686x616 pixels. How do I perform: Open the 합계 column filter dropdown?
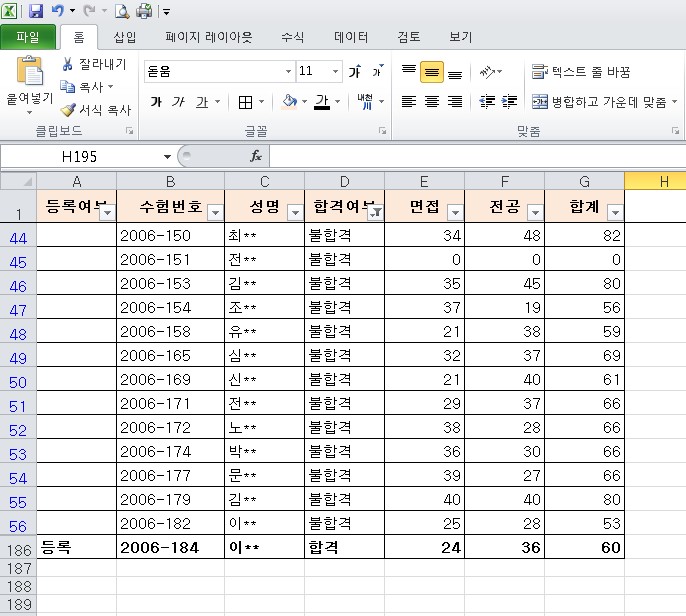pyautogui.click(x=616, y=213)
